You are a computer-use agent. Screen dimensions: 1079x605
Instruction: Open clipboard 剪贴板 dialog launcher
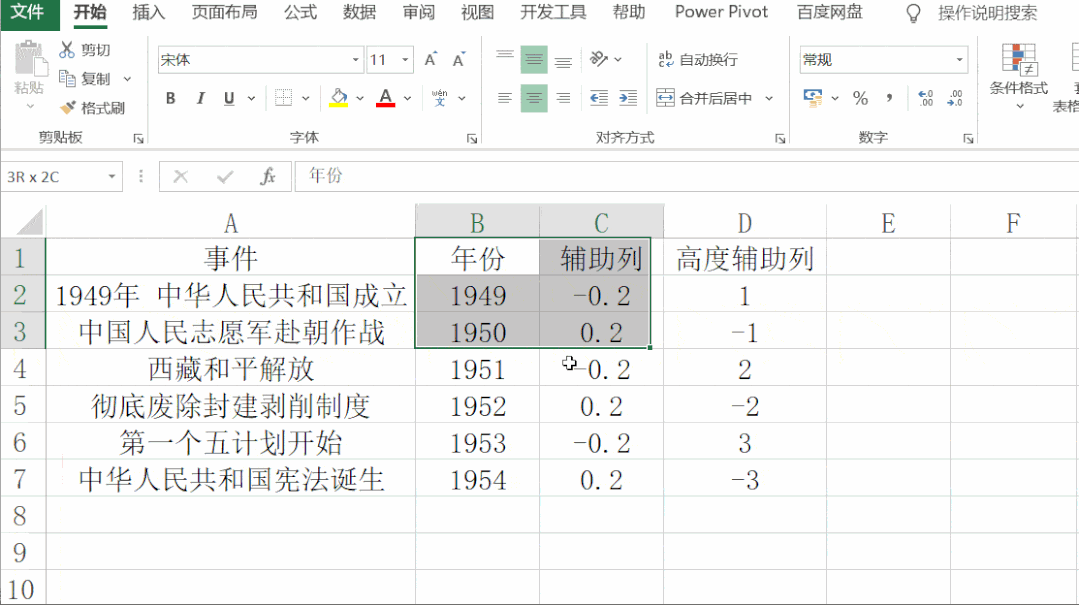pyautogui.click(x=138, y=139)
